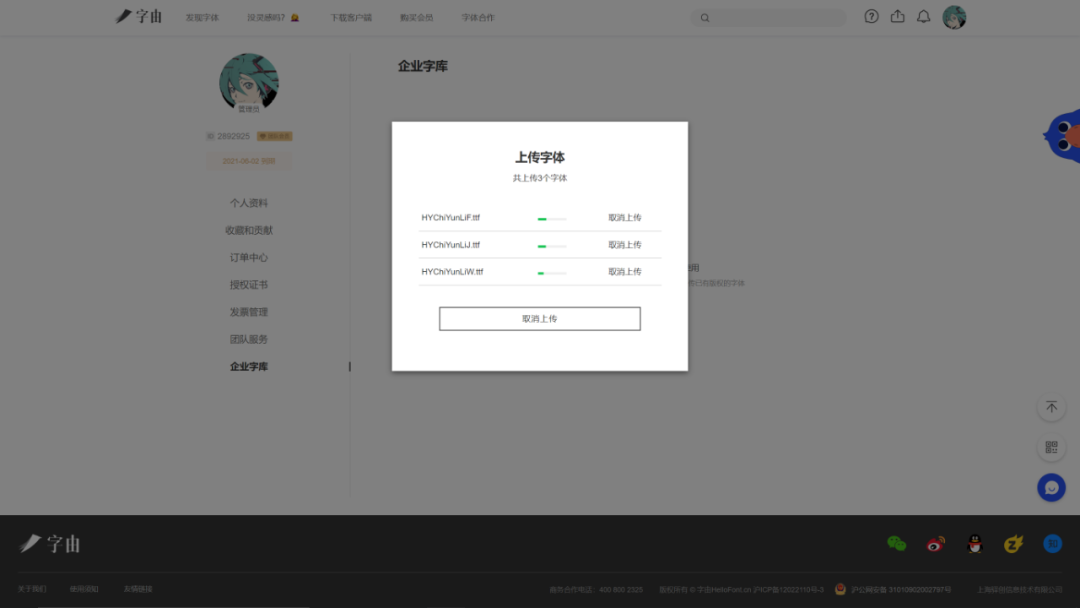Screen dimensions: 1080x608
Task: Click the QQ penguin icon in footer
Action: 974,544
